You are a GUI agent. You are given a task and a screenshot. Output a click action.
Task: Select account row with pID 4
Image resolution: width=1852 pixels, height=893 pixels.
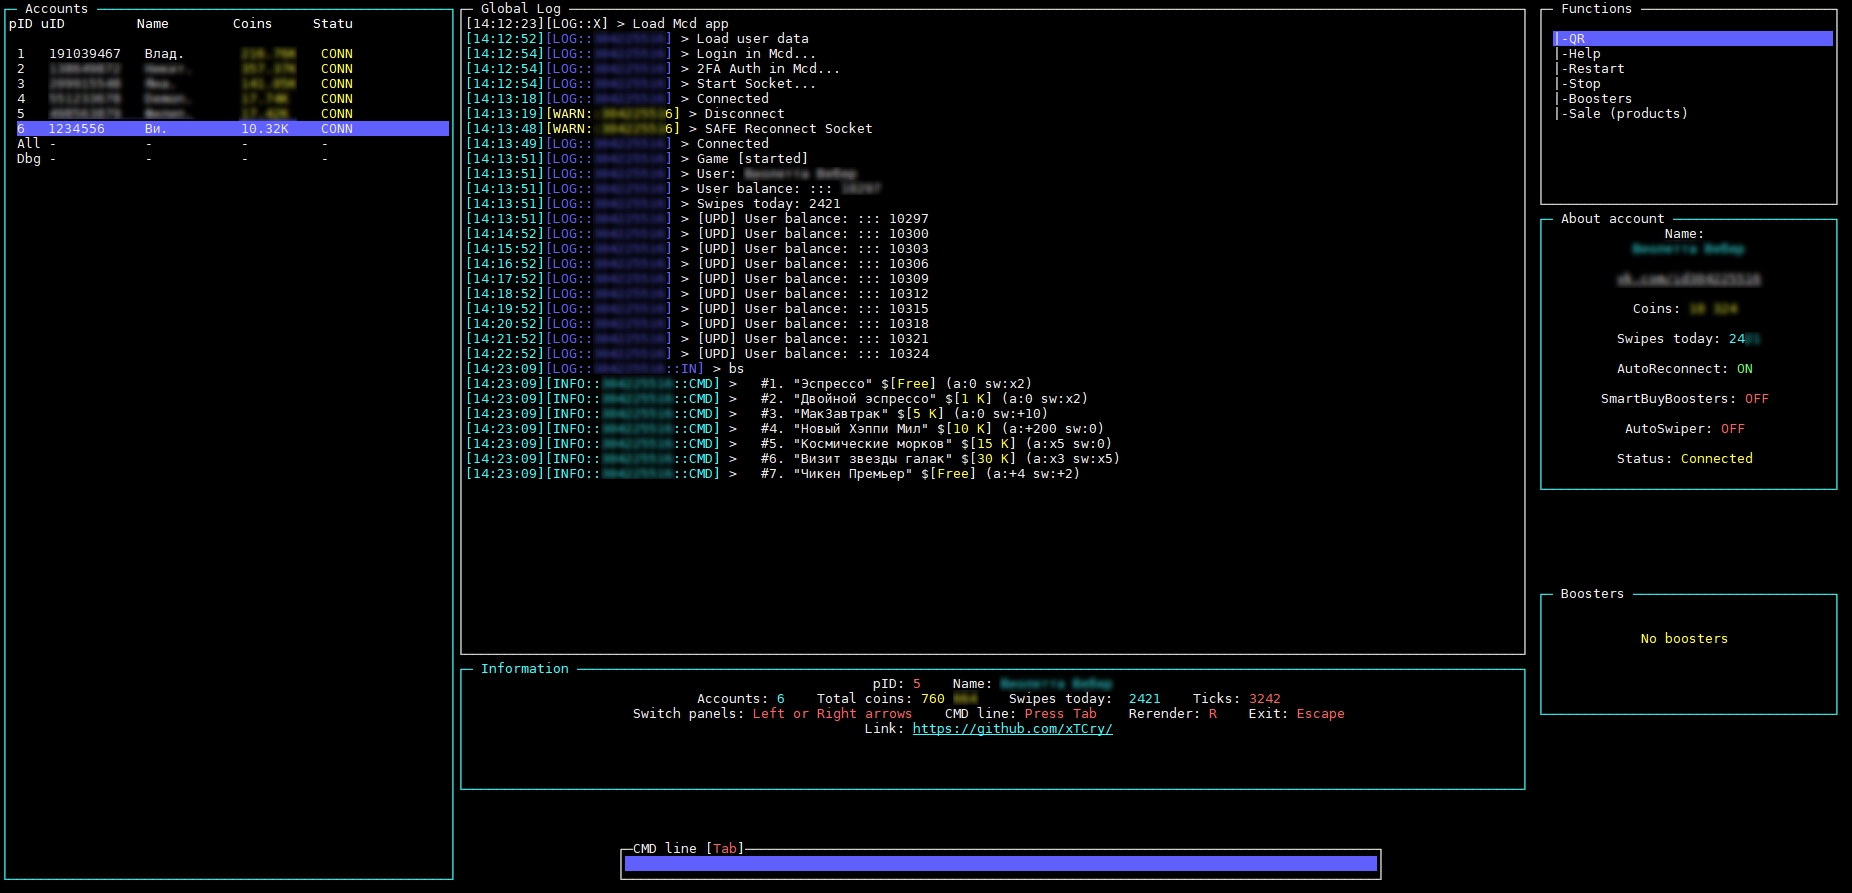tap(232, 99)
